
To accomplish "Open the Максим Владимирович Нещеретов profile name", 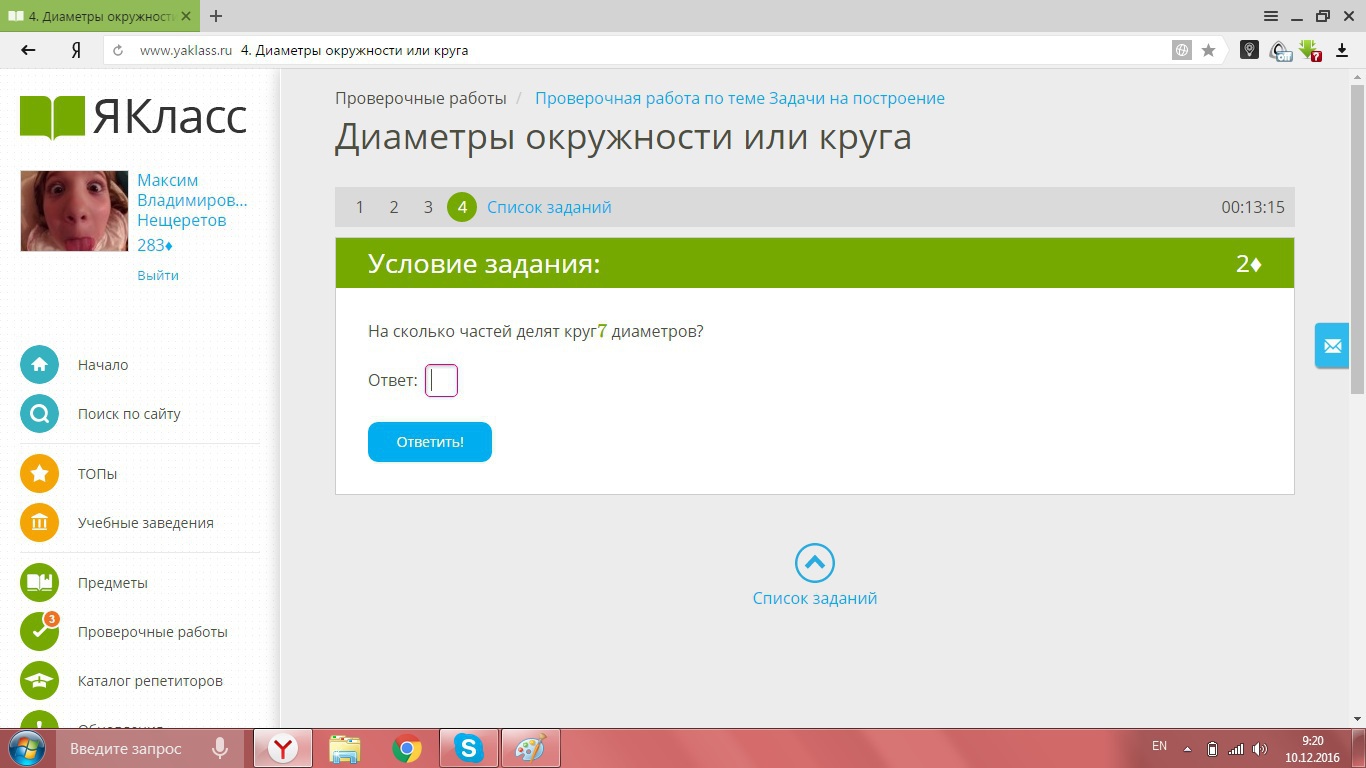I will [x=192, y=200].
